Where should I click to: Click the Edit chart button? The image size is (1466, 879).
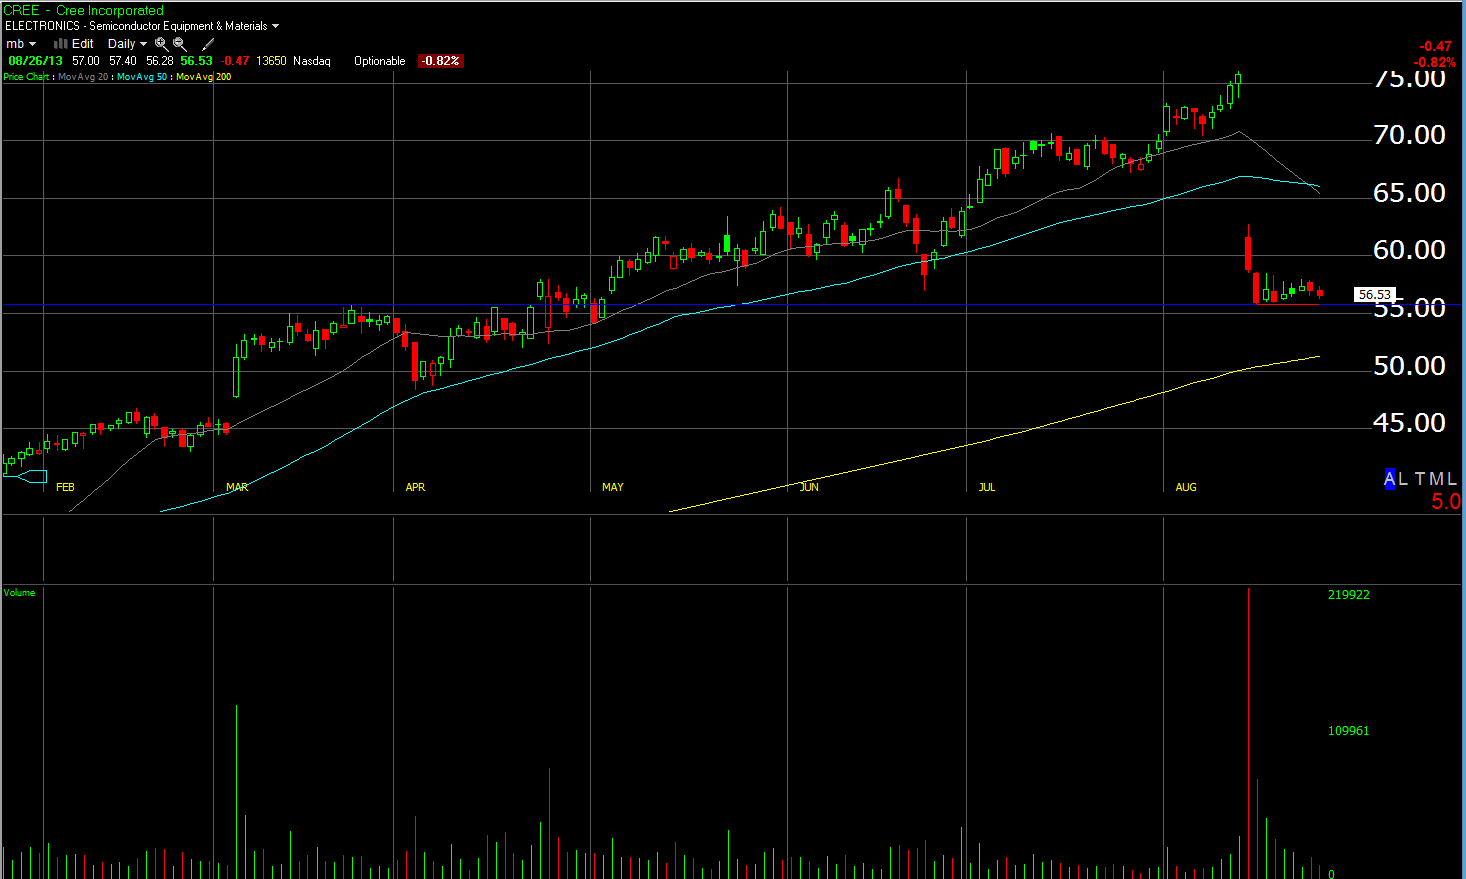83,44
